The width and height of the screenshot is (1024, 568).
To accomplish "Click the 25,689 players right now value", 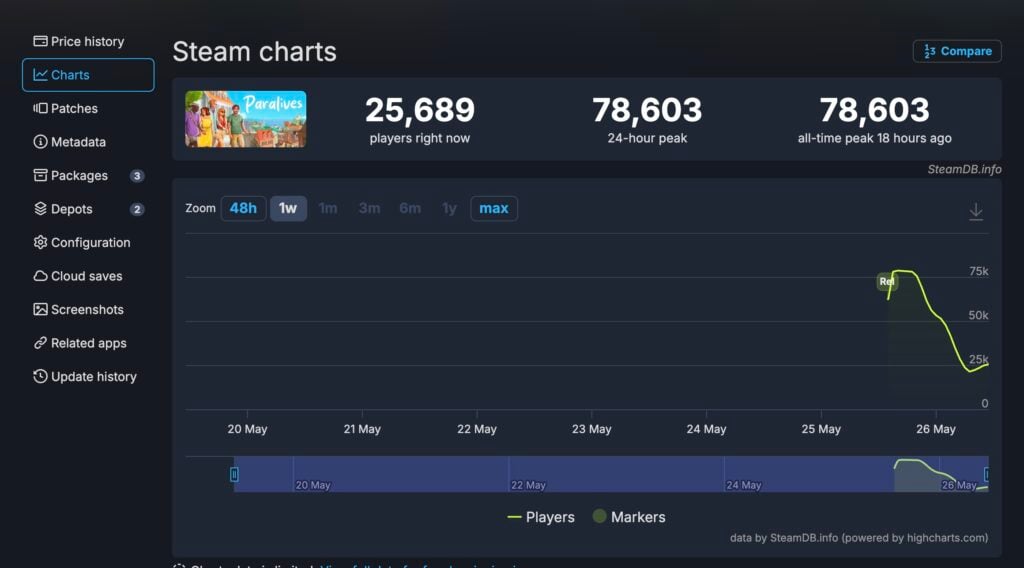I will point(420,110).
